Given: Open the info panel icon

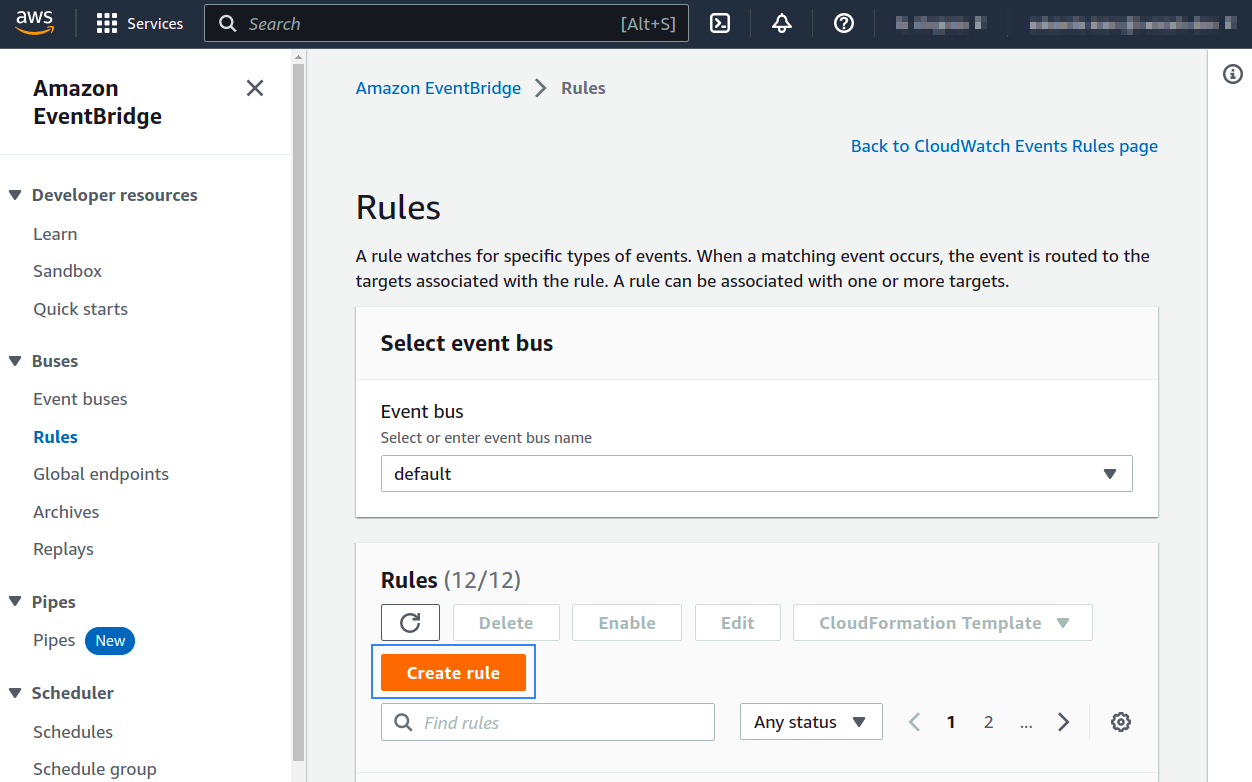Looking at the screenshot, I should [x=1233, y=74].
